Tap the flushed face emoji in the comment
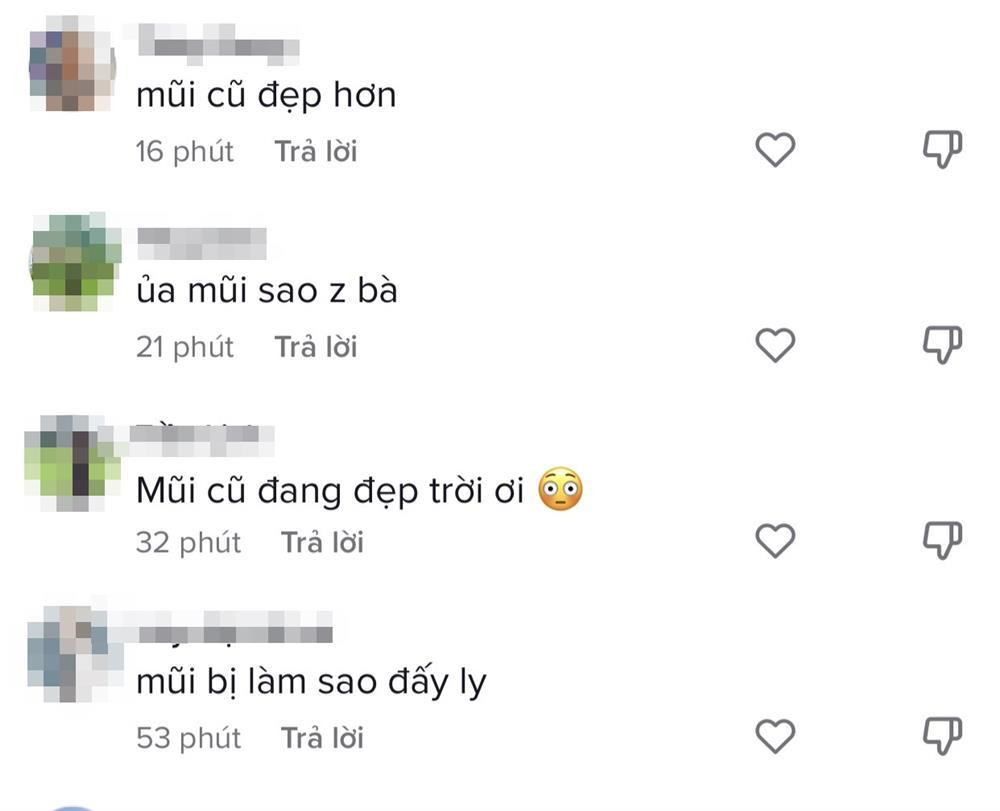The height and width of the screenshot is (811, 1000). [x=562, y=490]
